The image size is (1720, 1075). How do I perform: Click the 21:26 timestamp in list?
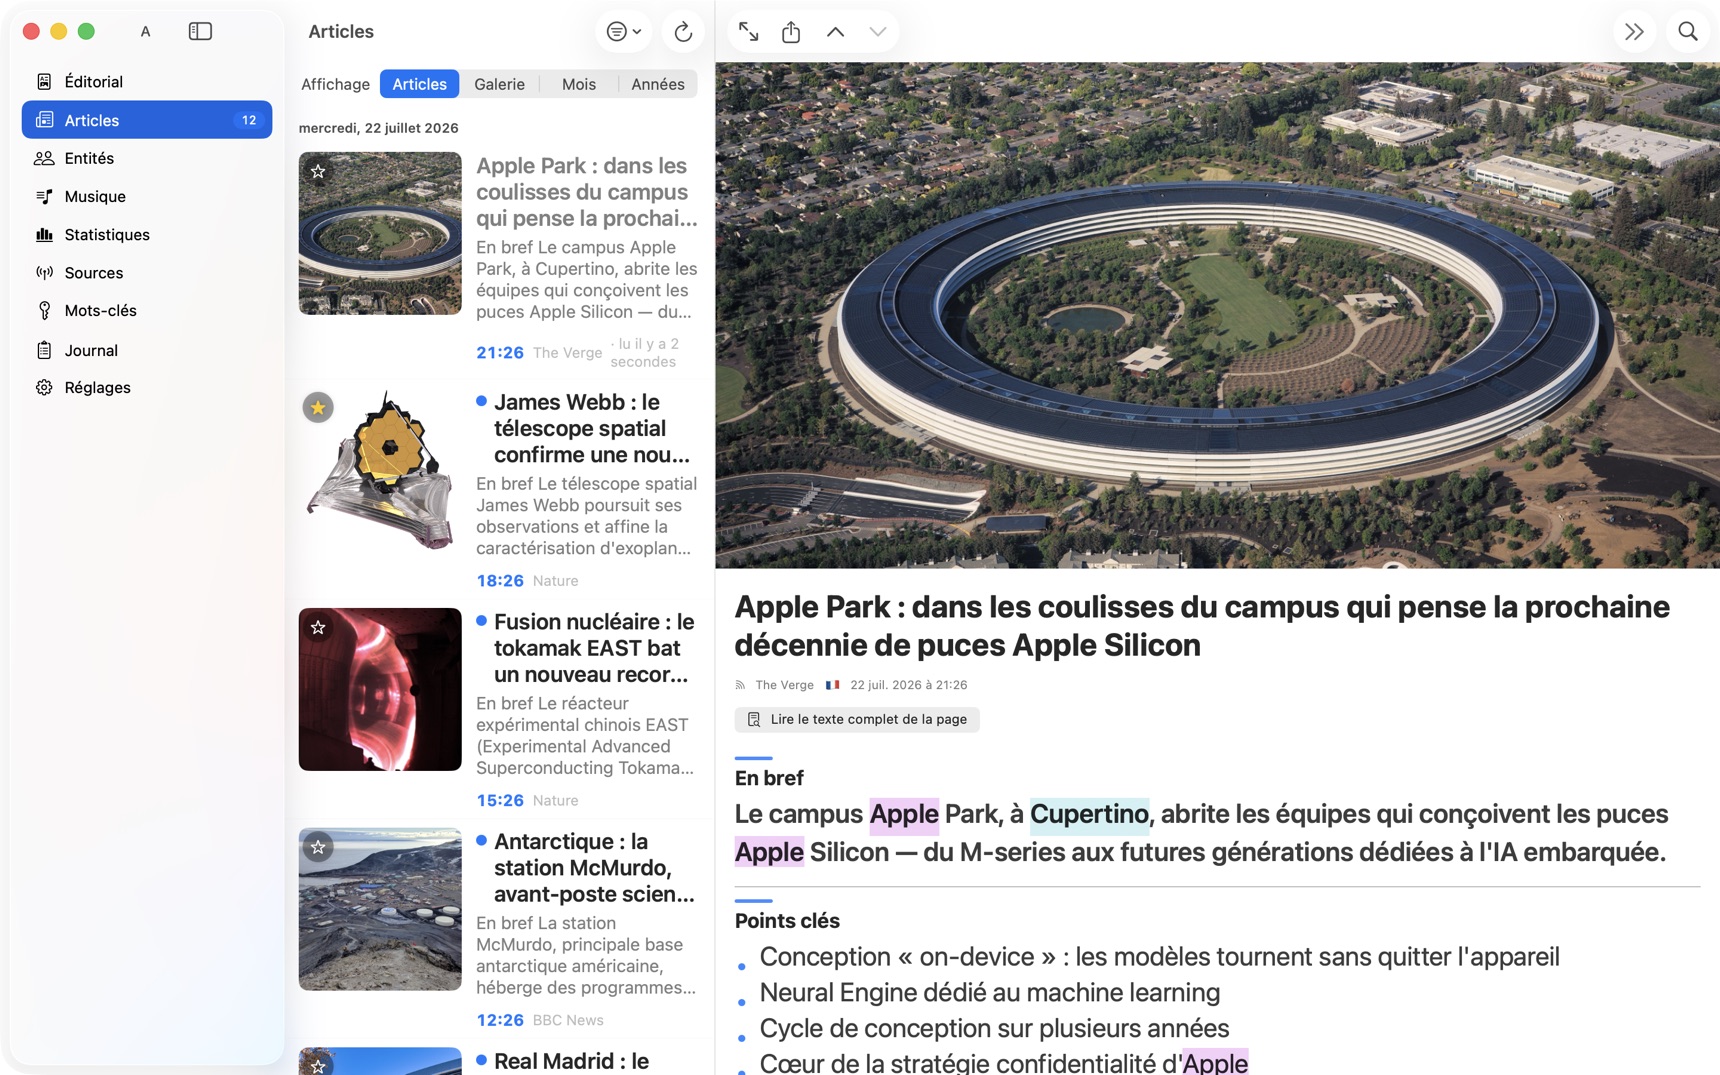coord(500,352)
